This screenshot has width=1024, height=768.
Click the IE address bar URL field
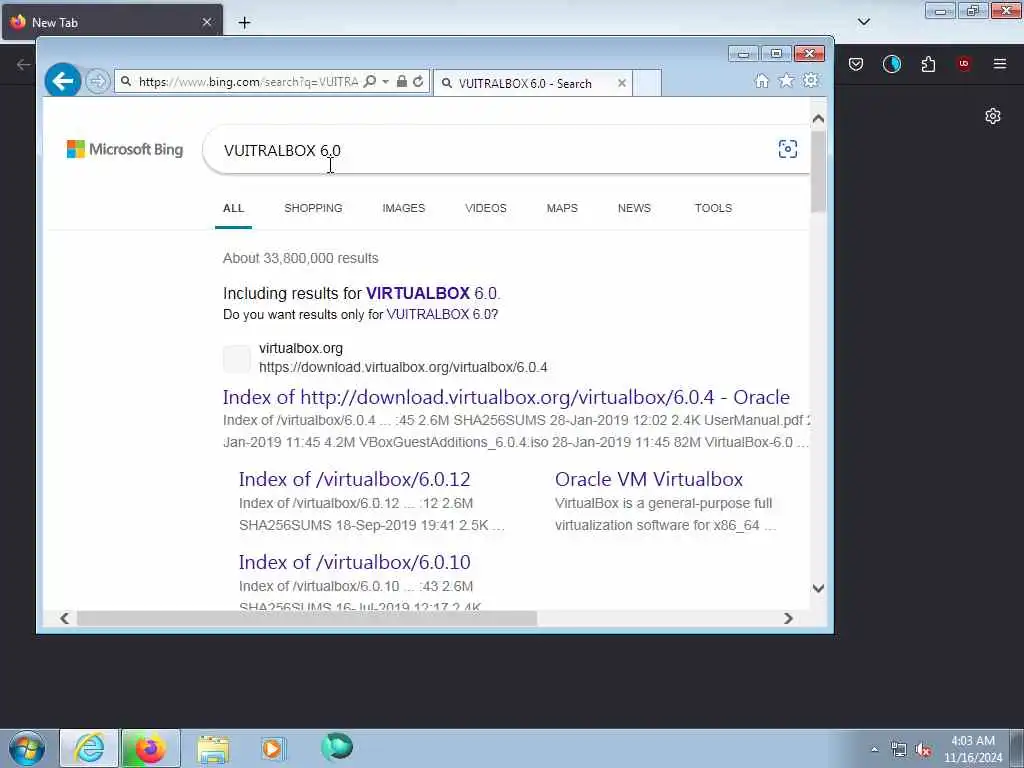pyautogui.click(x=248, y=82)
